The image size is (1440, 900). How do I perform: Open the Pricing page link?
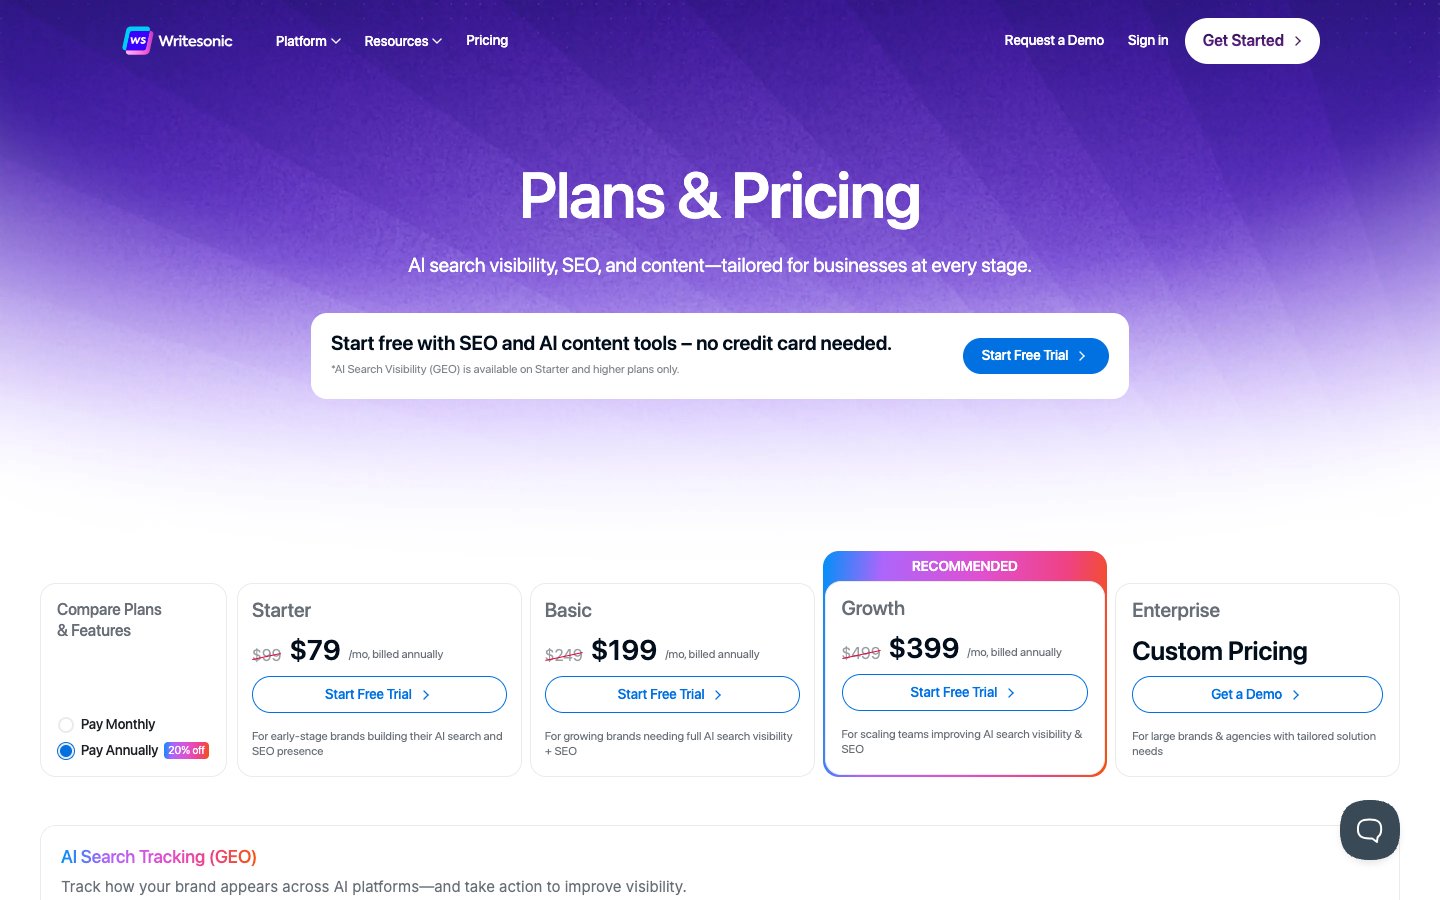[487, 41]
